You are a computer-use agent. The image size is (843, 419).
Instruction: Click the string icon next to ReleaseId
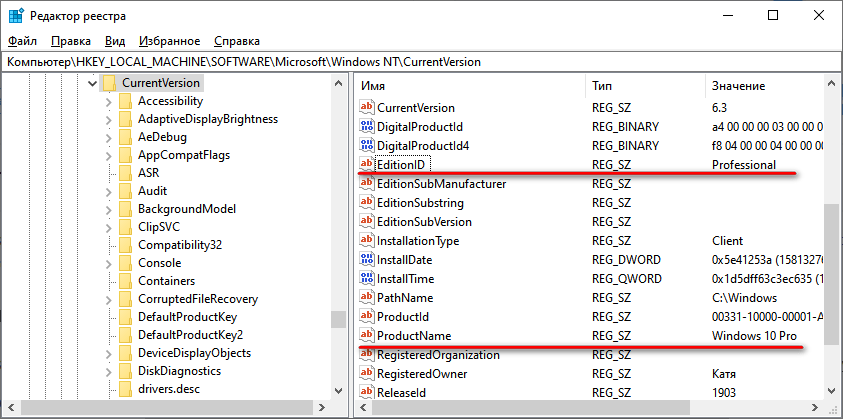367,393
